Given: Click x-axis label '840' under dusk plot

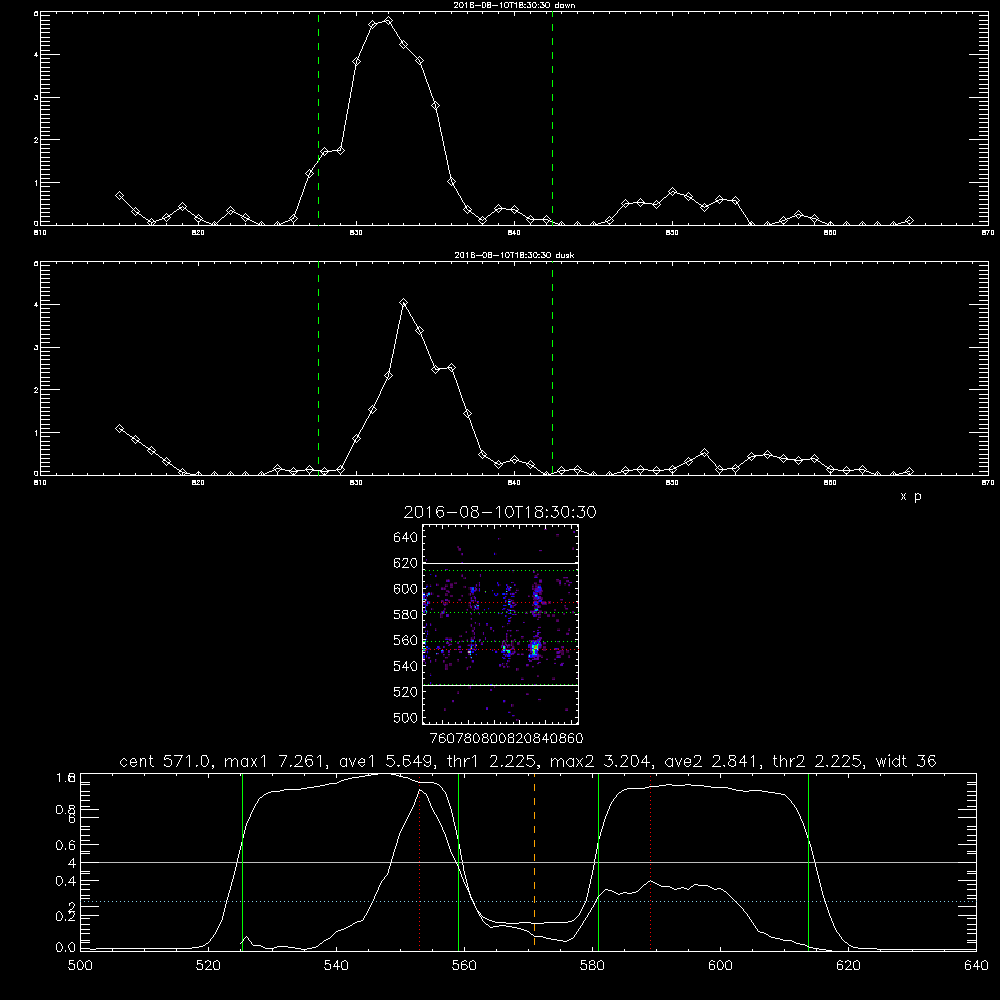Looking at the screenshot, I should 514,483.
